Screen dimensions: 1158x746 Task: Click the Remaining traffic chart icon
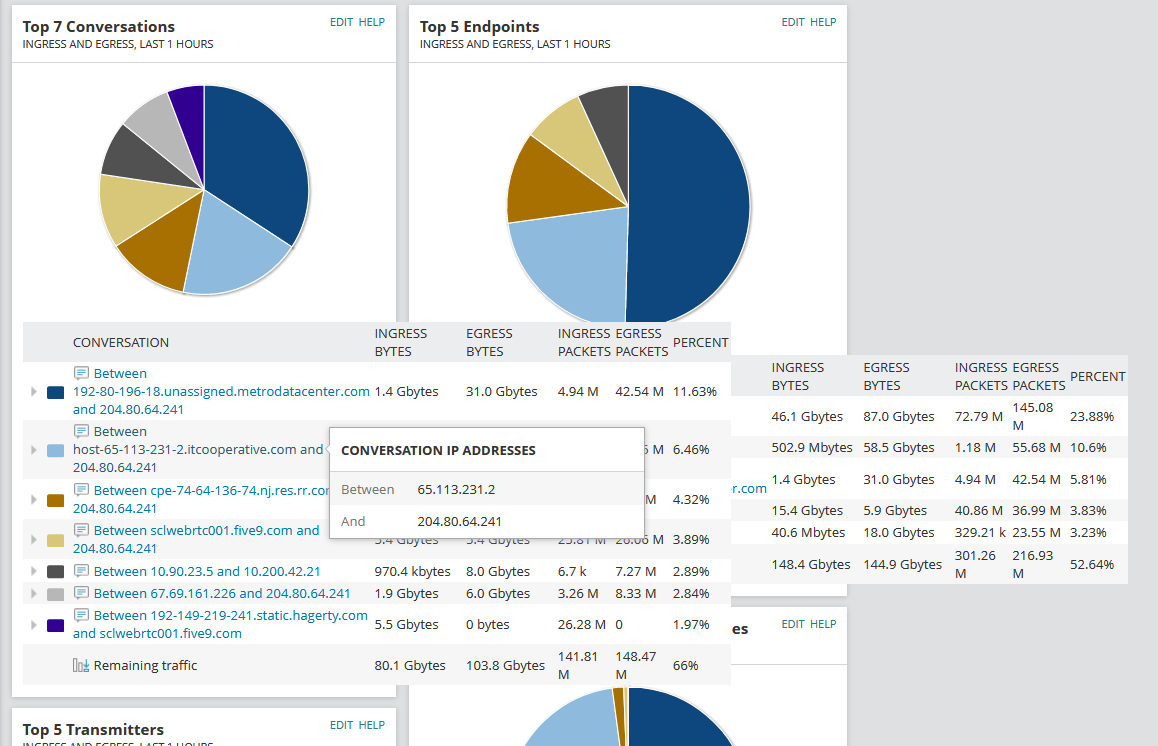(81, 665)
